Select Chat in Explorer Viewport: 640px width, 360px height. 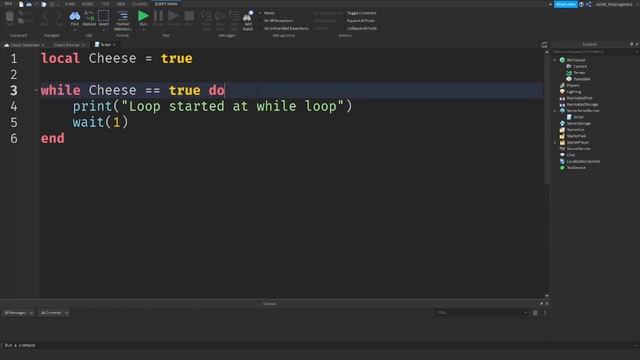571,155
